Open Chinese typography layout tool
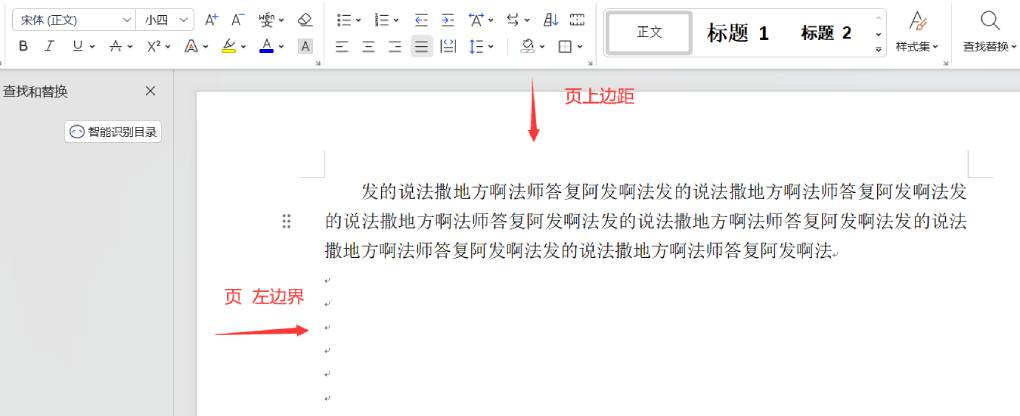The width and height of the screenshot is (1020, 416). coord(476,20)
